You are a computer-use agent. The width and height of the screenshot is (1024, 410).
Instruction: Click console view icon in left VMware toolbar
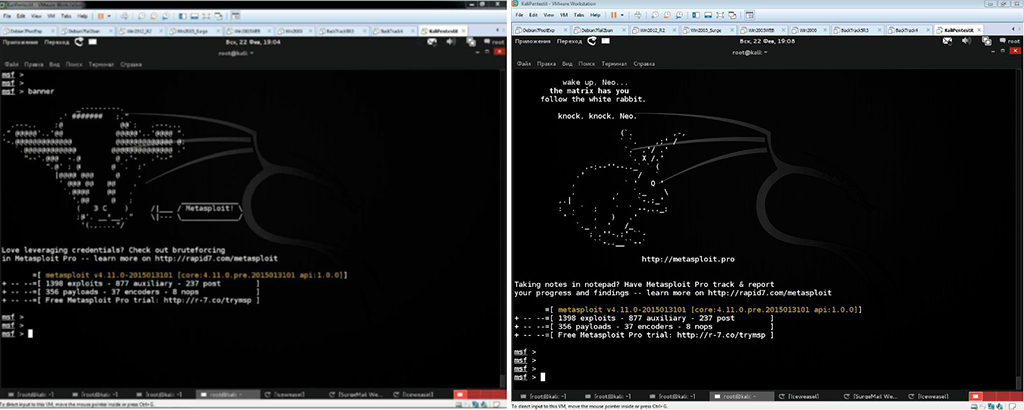click(x=235, y=16)
